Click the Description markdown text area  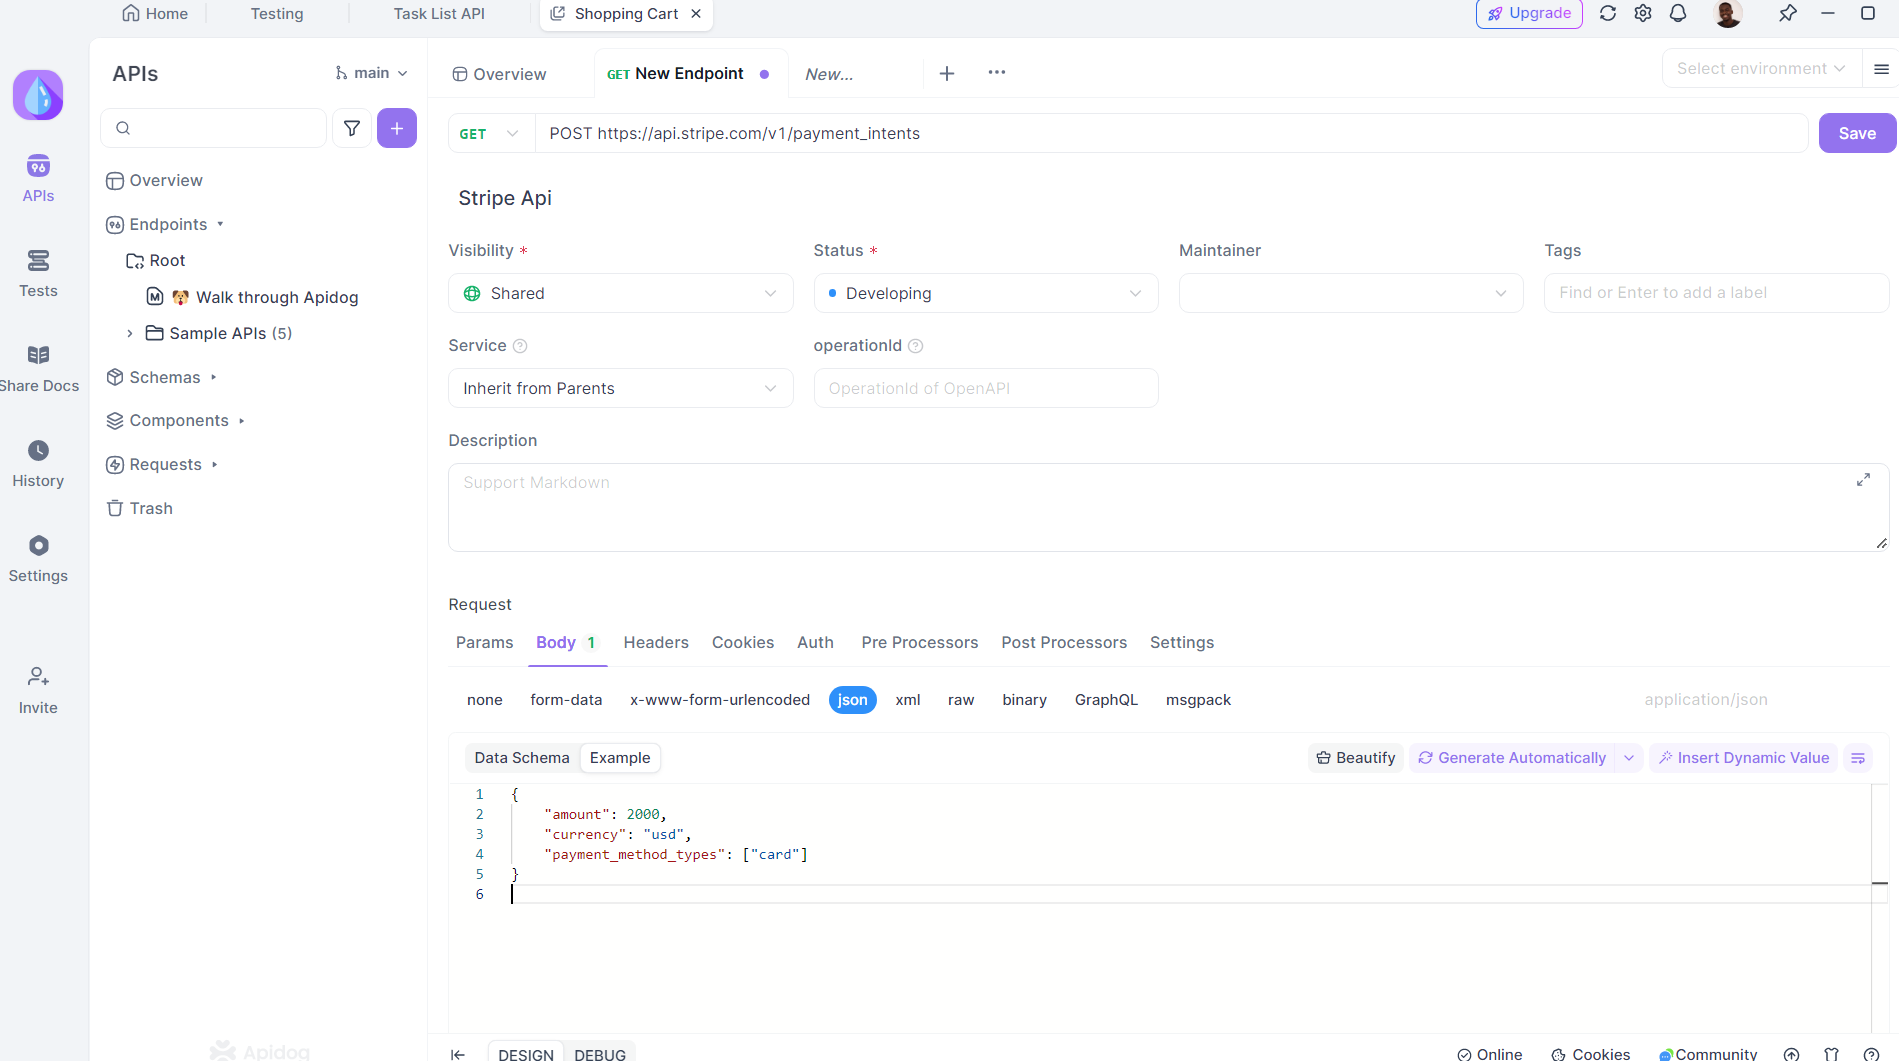click(1168, 507)
